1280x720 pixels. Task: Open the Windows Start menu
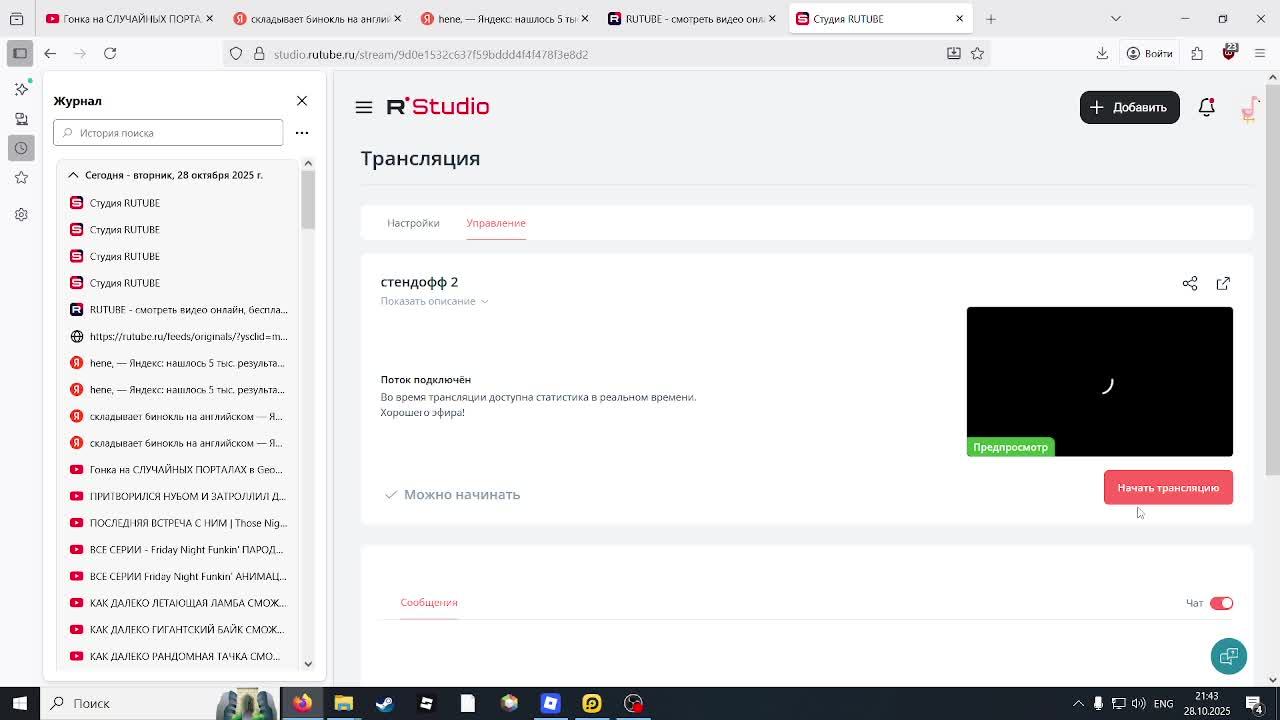[20, 703]
